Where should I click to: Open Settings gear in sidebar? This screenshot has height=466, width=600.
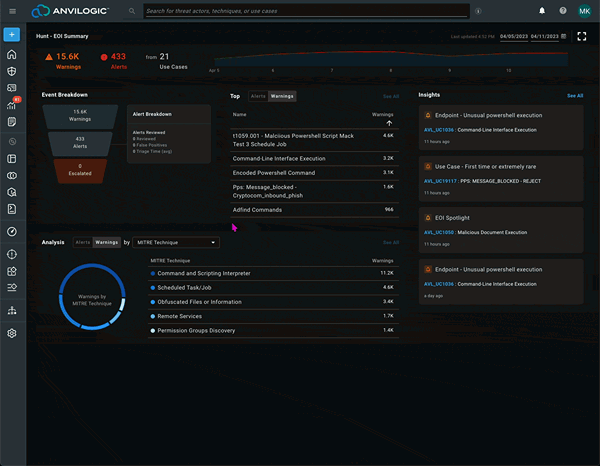pyautogui.click(x=12, y=333)
